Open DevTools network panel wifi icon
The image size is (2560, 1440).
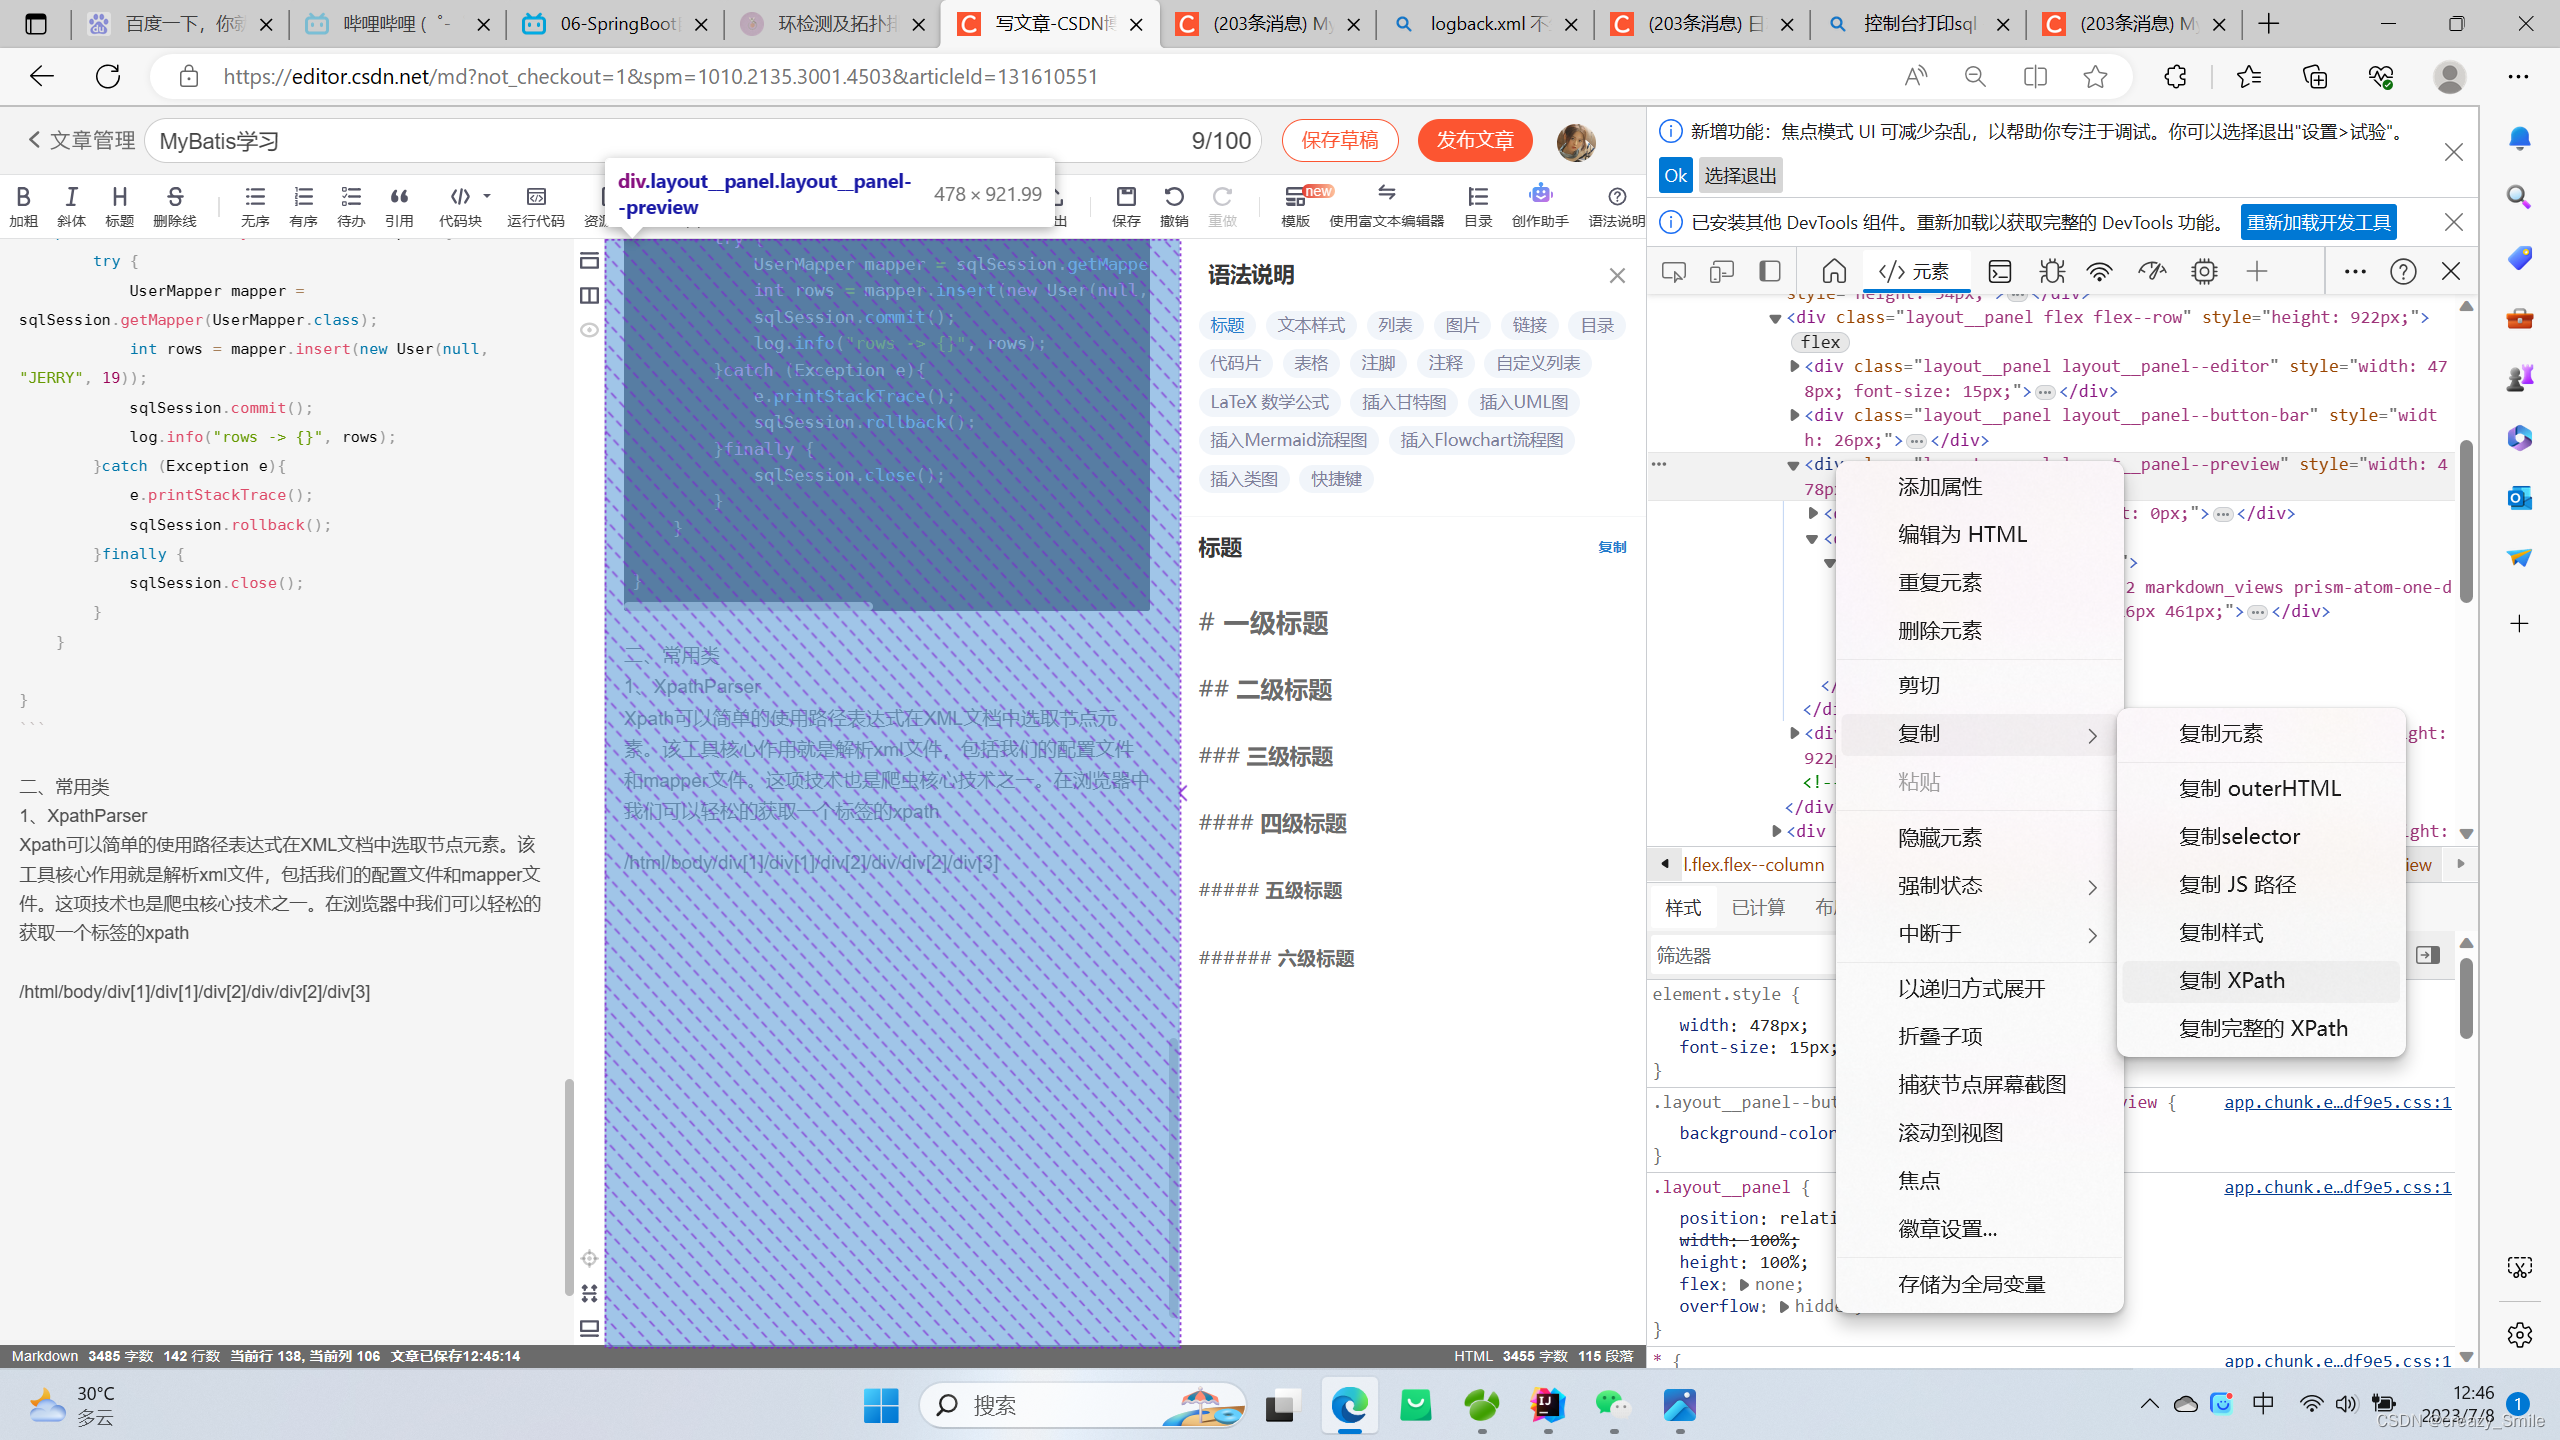(x=2099, y=271)
